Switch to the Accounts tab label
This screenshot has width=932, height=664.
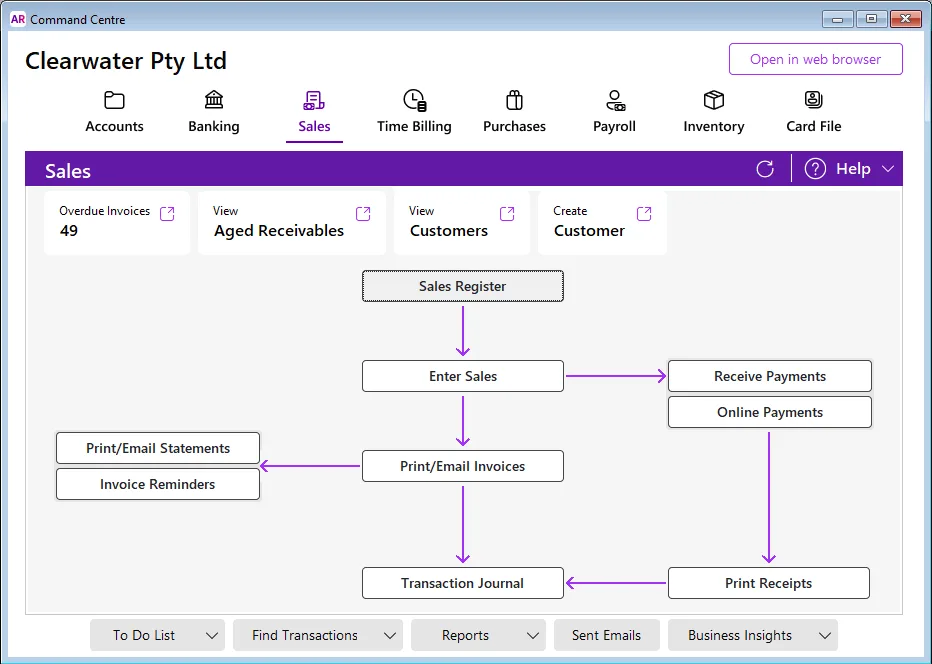tap(114, 126)
